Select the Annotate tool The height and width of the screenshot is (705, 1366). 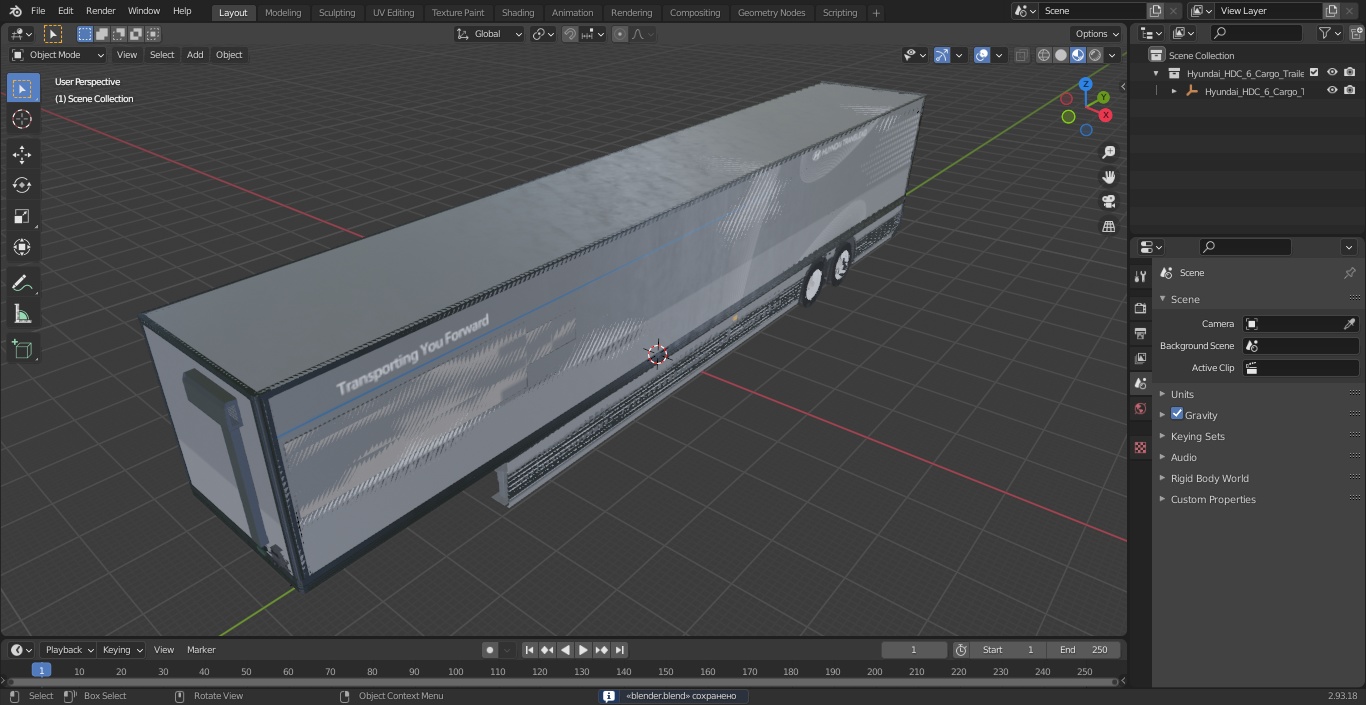click(22, 284)
